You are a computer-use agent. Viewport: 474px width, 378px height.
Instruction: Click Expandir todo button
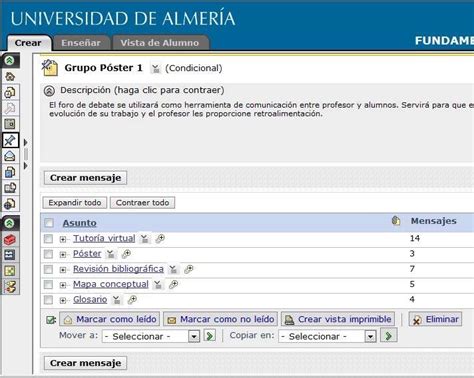[75, 203]
